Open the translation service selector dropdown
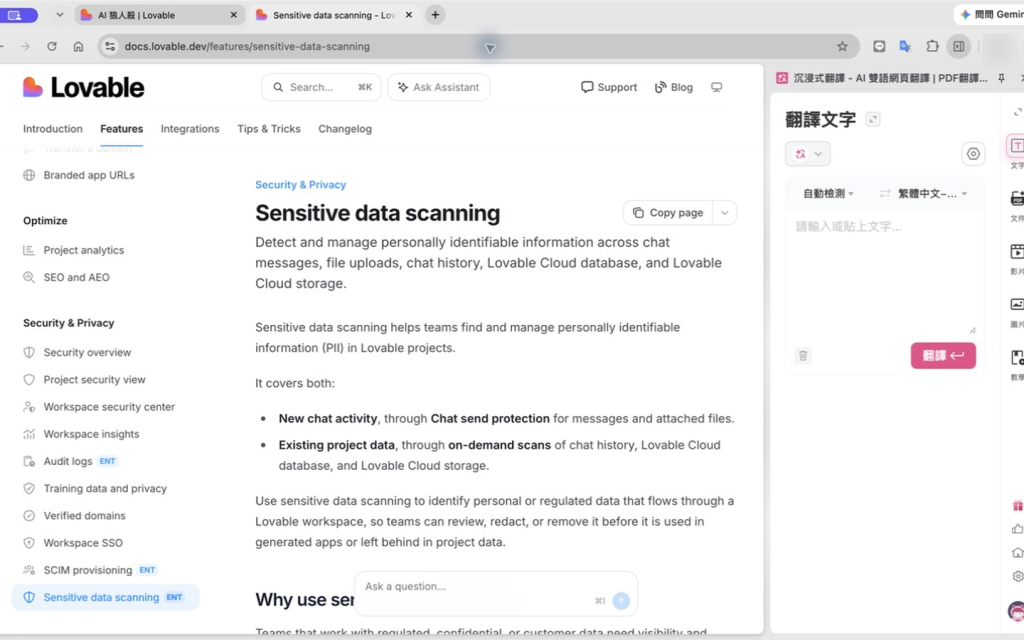The image size is (1024, 640). click(808, 154)
